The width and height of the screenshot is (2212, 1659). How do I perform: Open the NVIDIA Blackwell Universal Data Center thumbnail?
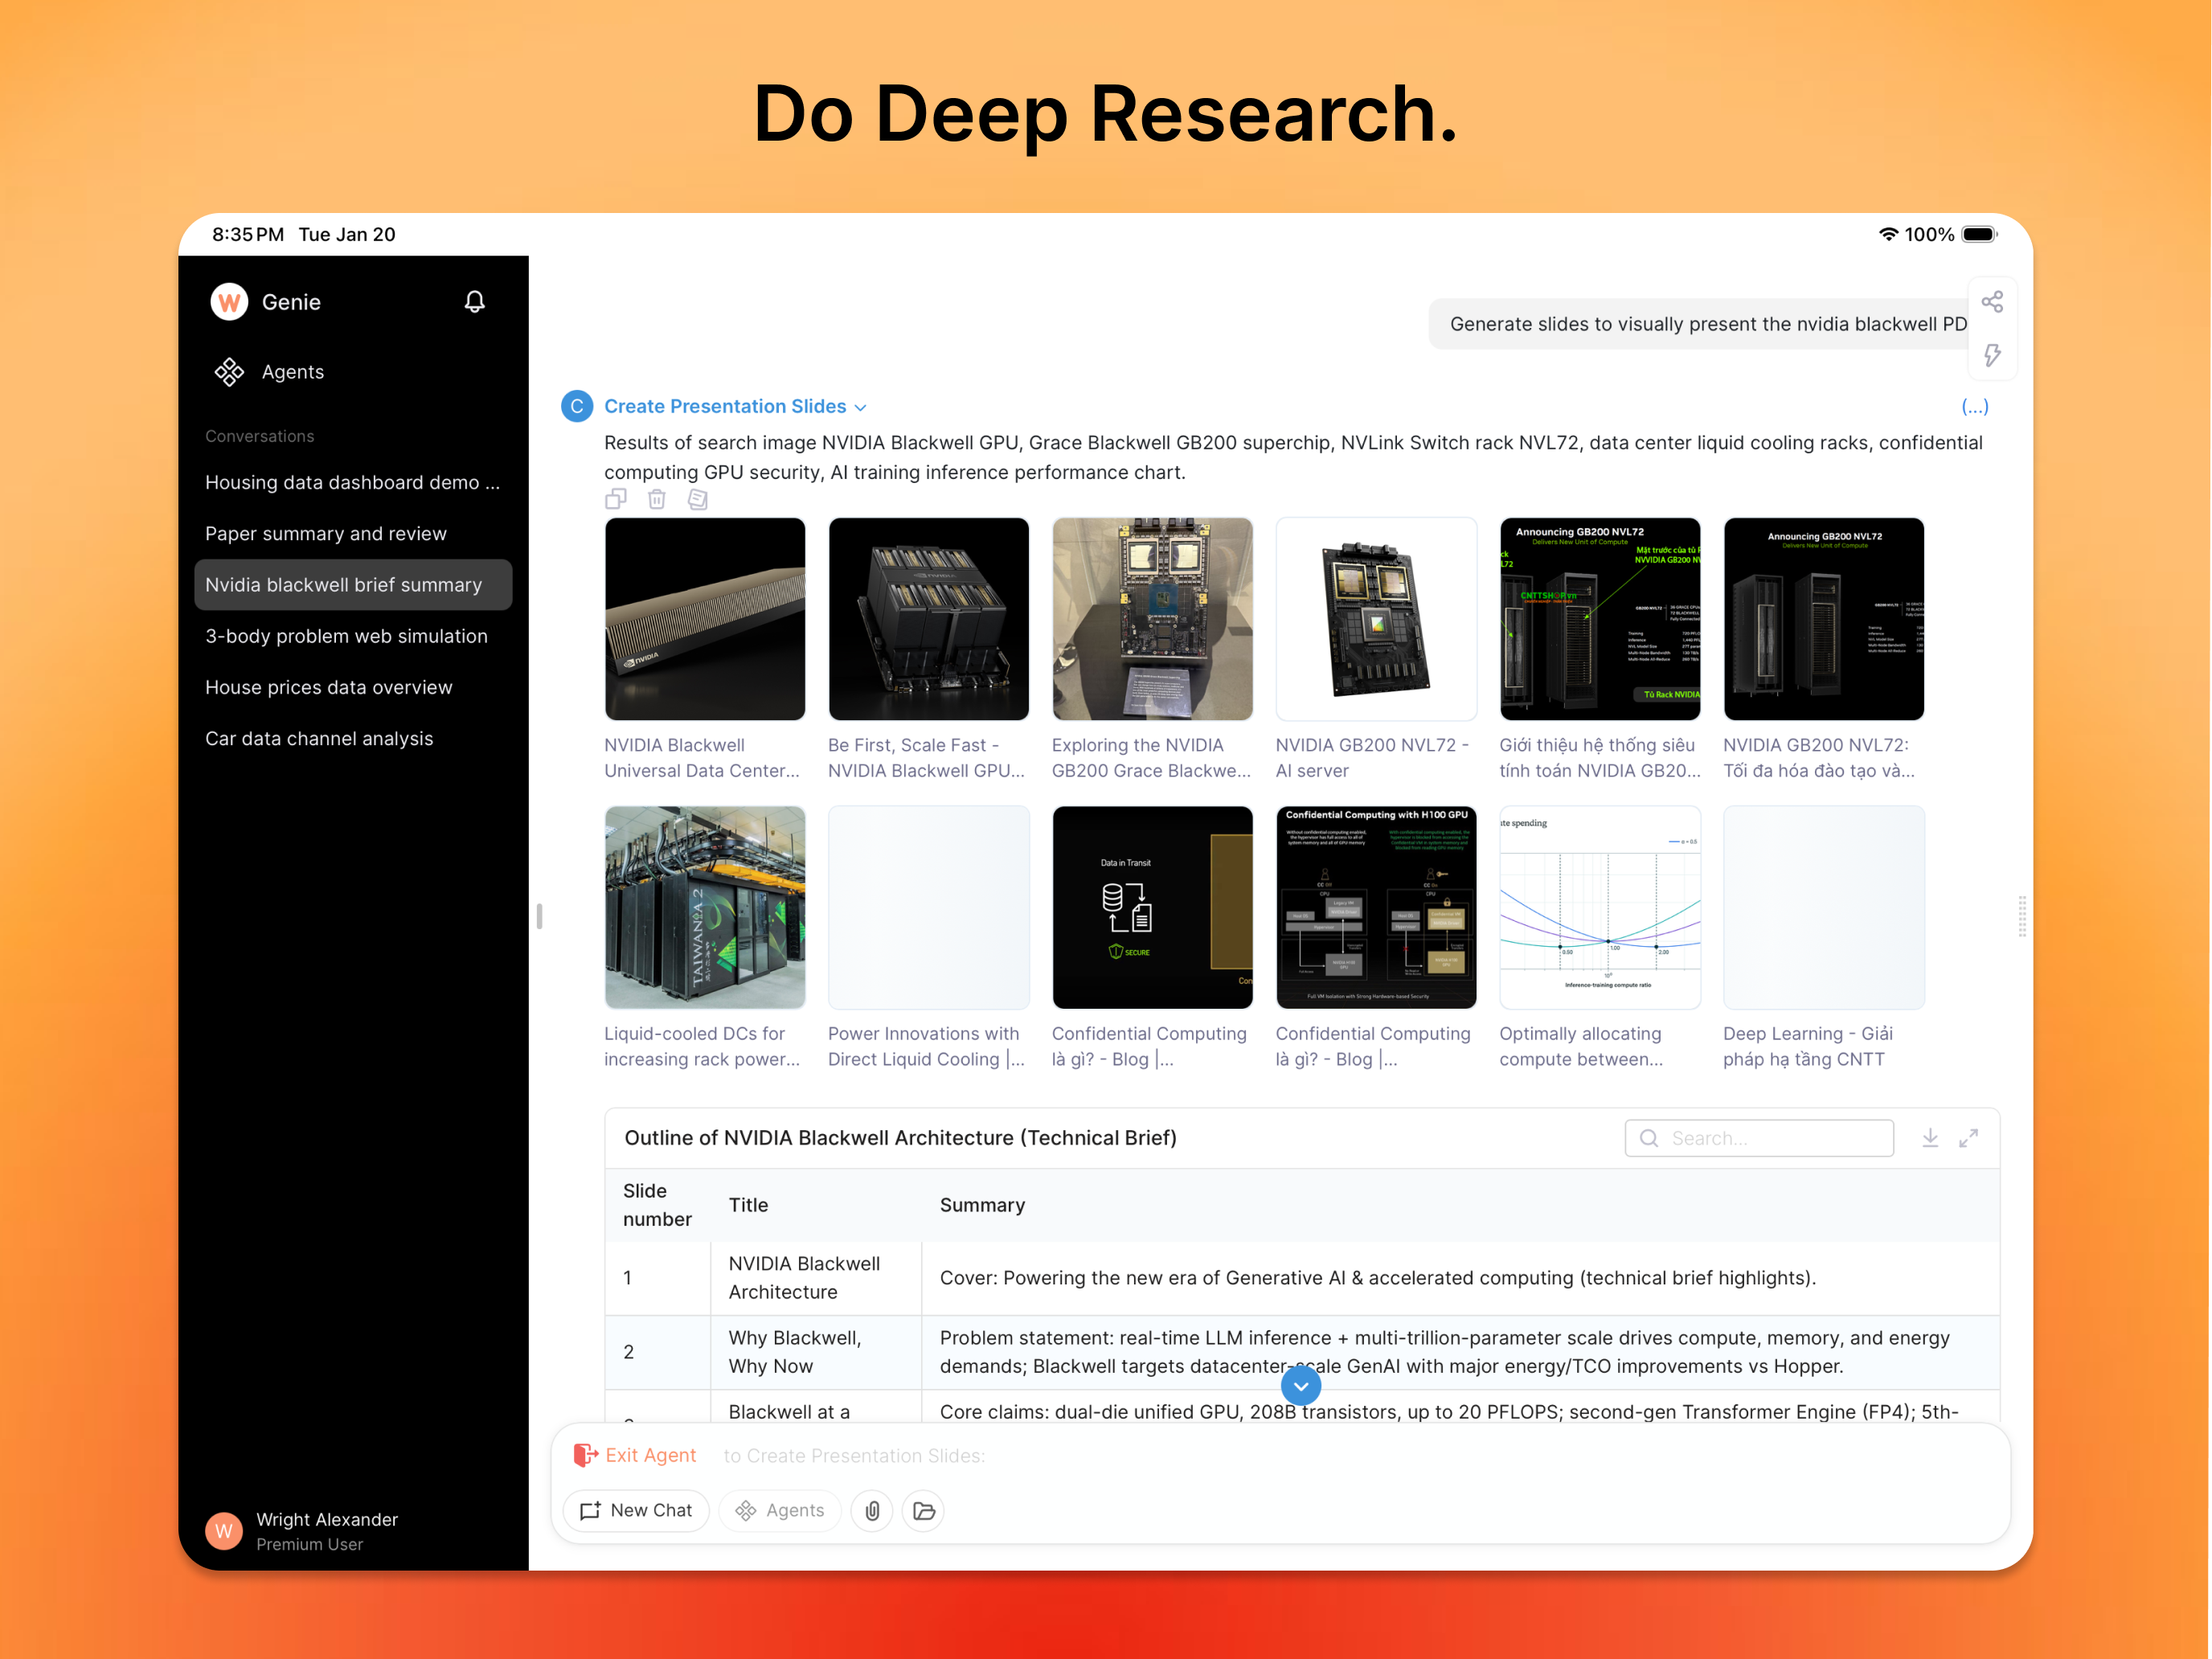click(705, 618)
